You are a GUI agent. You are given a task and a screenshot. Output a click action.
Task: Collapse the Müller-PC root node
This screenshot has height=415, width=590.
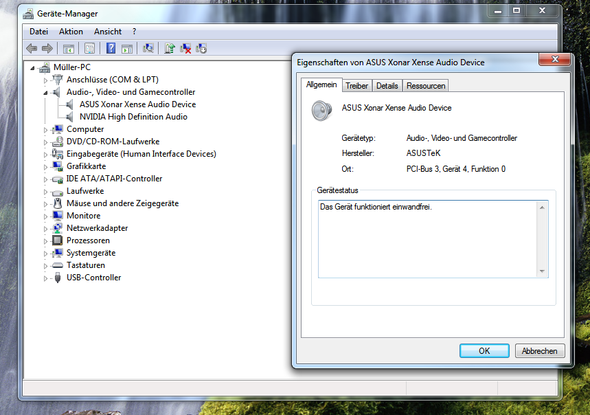(32, 68)
